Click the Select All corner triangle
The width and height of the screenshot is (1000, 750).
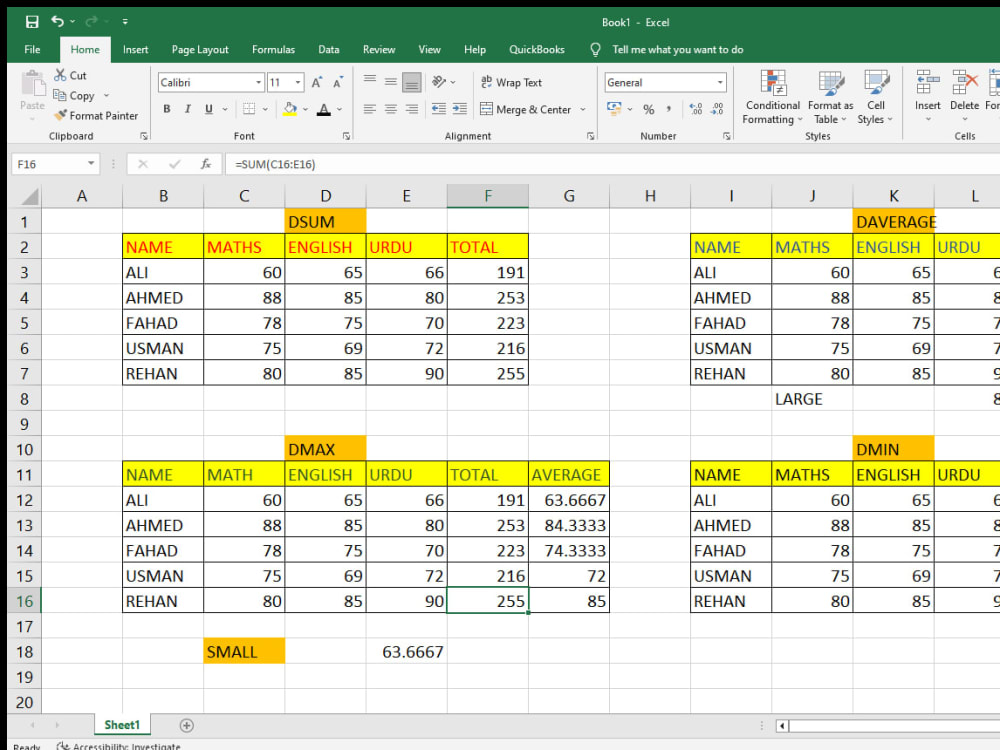(x=29, y=196)
